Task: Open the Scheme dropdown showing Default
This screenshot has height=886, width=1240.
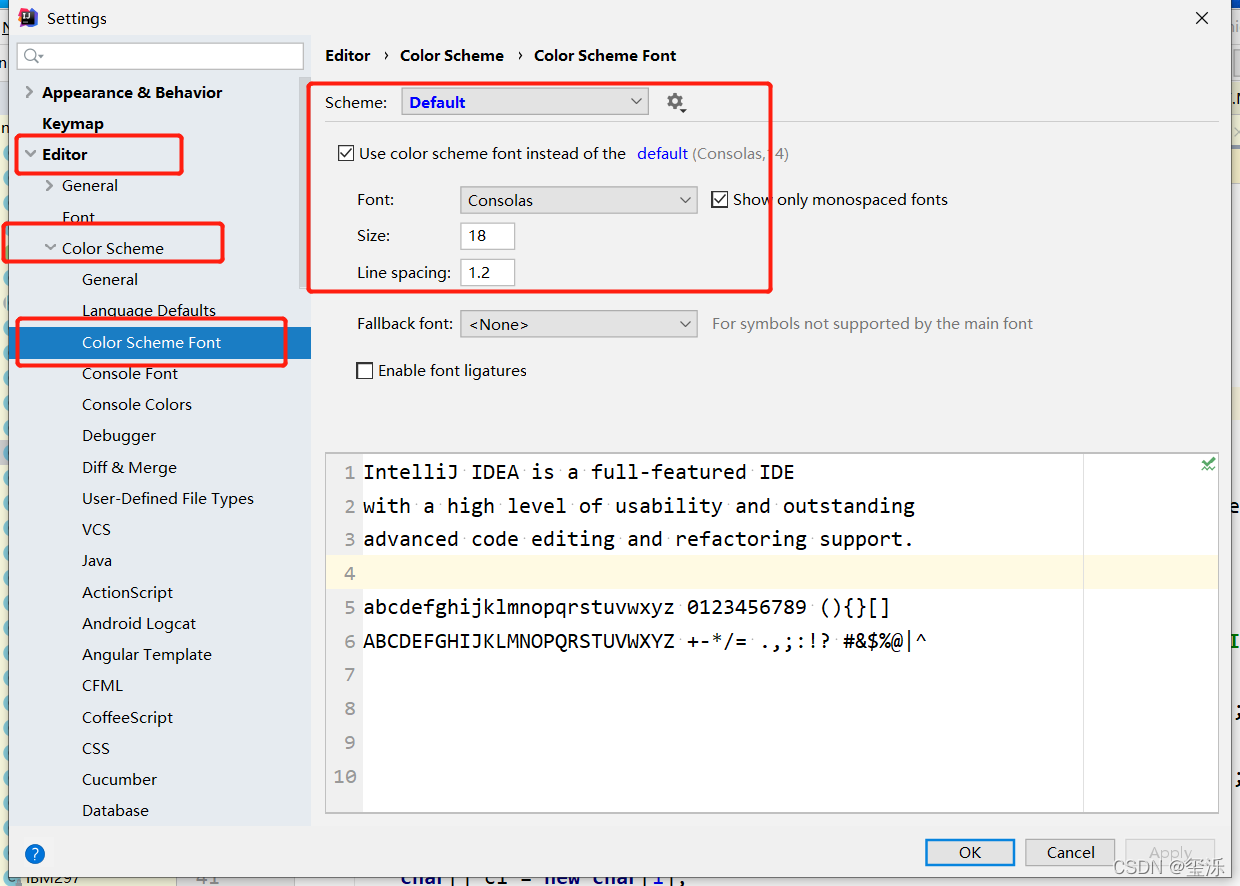Action: [525, 102]
